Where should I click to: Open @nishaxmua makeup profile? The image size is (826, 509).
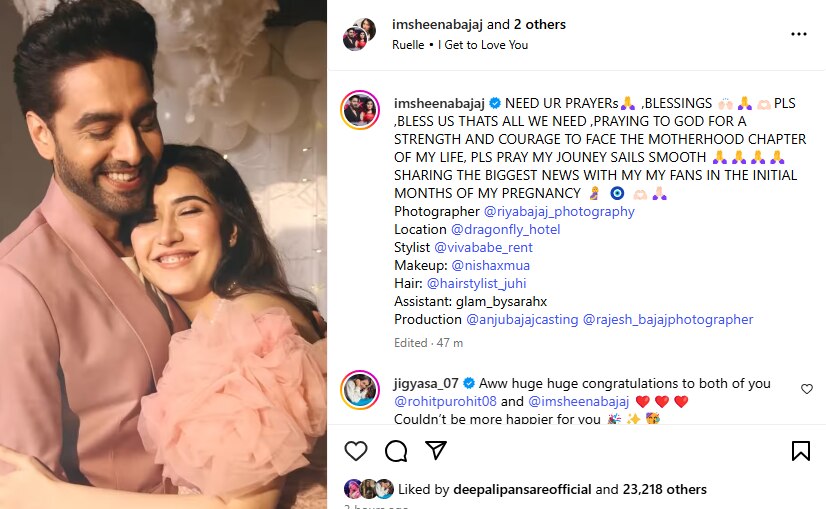click(490, 265)
